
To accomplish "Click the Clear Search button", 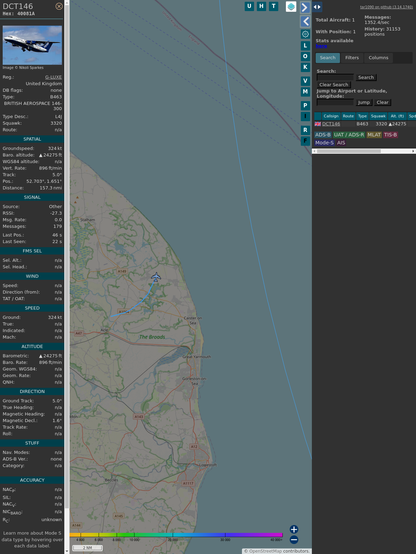I will 334,85.
